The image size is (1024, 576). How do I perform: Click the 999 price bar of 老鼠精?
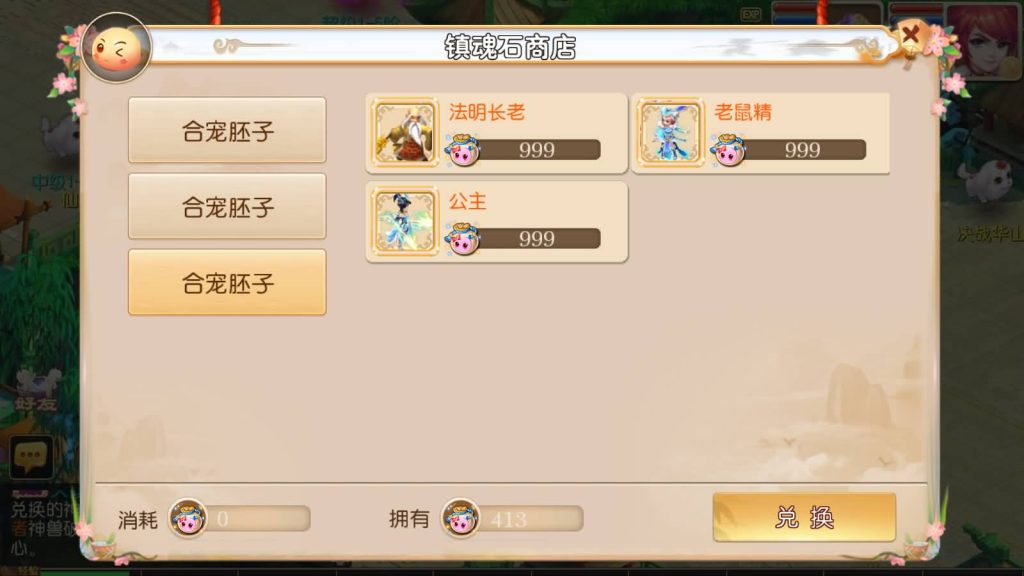(x=803, y=150)
